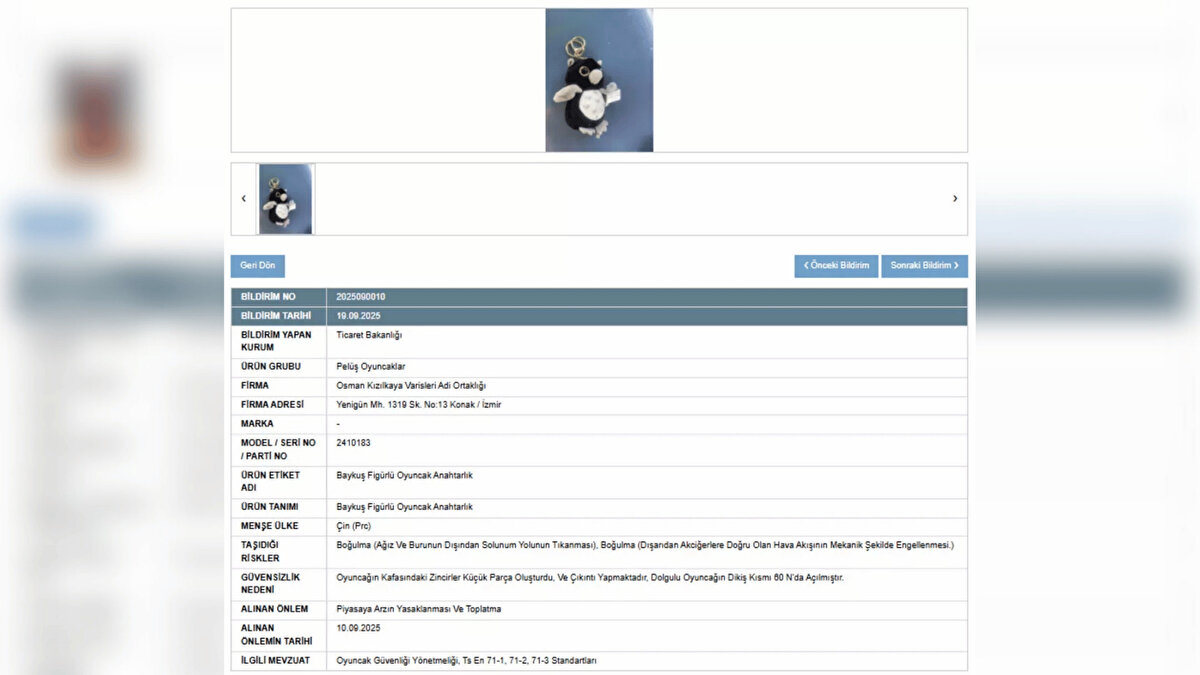The width and height of the screenshot is (1200, 675).
Task: Click origin country Çin (Prc)
Action: click(x=354, y=526)
